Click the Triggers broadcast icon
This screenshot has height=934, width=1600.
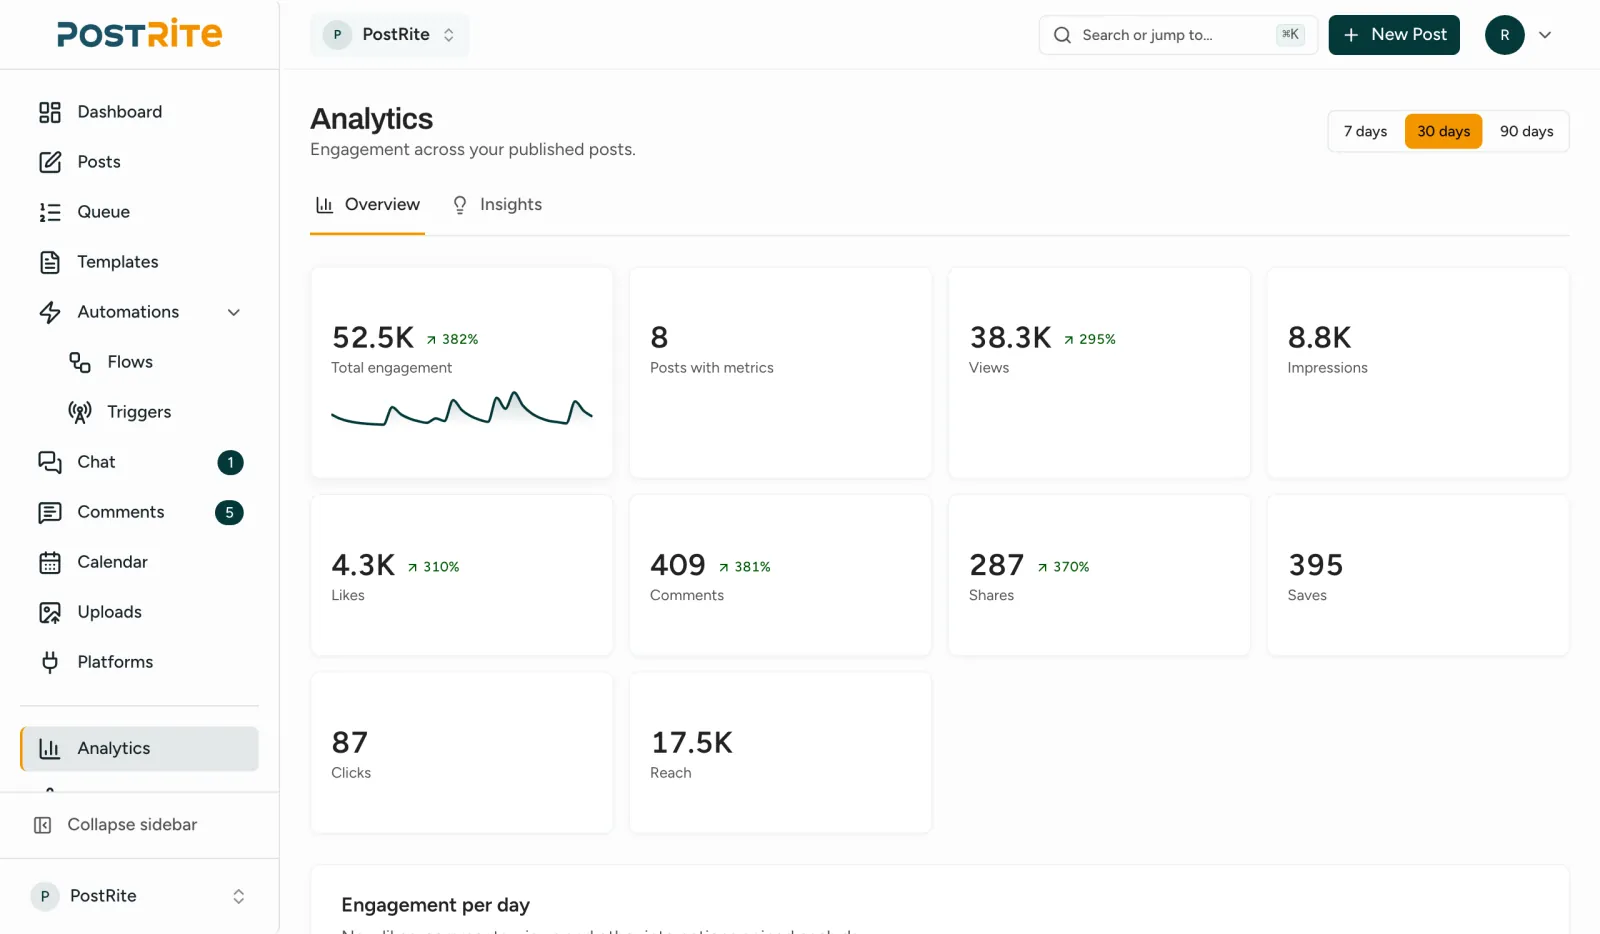coord(80,412)
